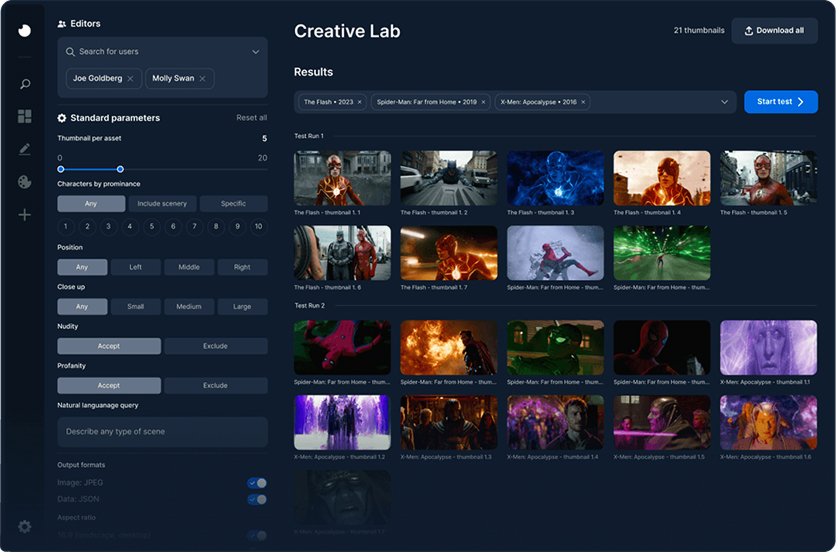Select Any under Characters by prominence
Viewport: 836px width, 552px height.
[91, 204]
